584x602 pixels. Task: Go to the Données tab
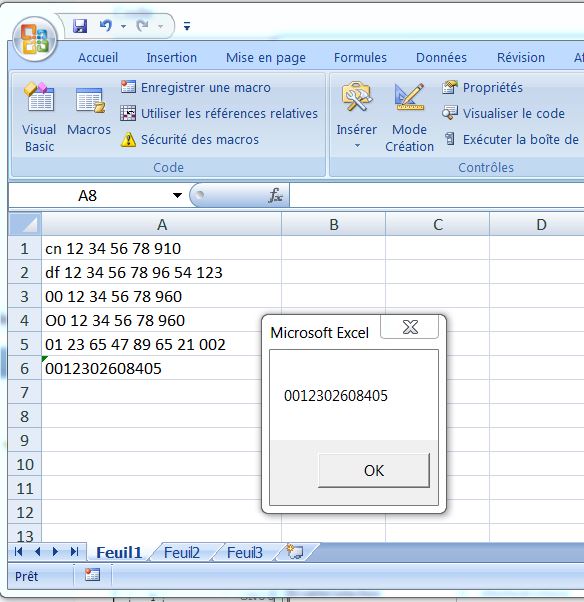click(x=441, y=58)
